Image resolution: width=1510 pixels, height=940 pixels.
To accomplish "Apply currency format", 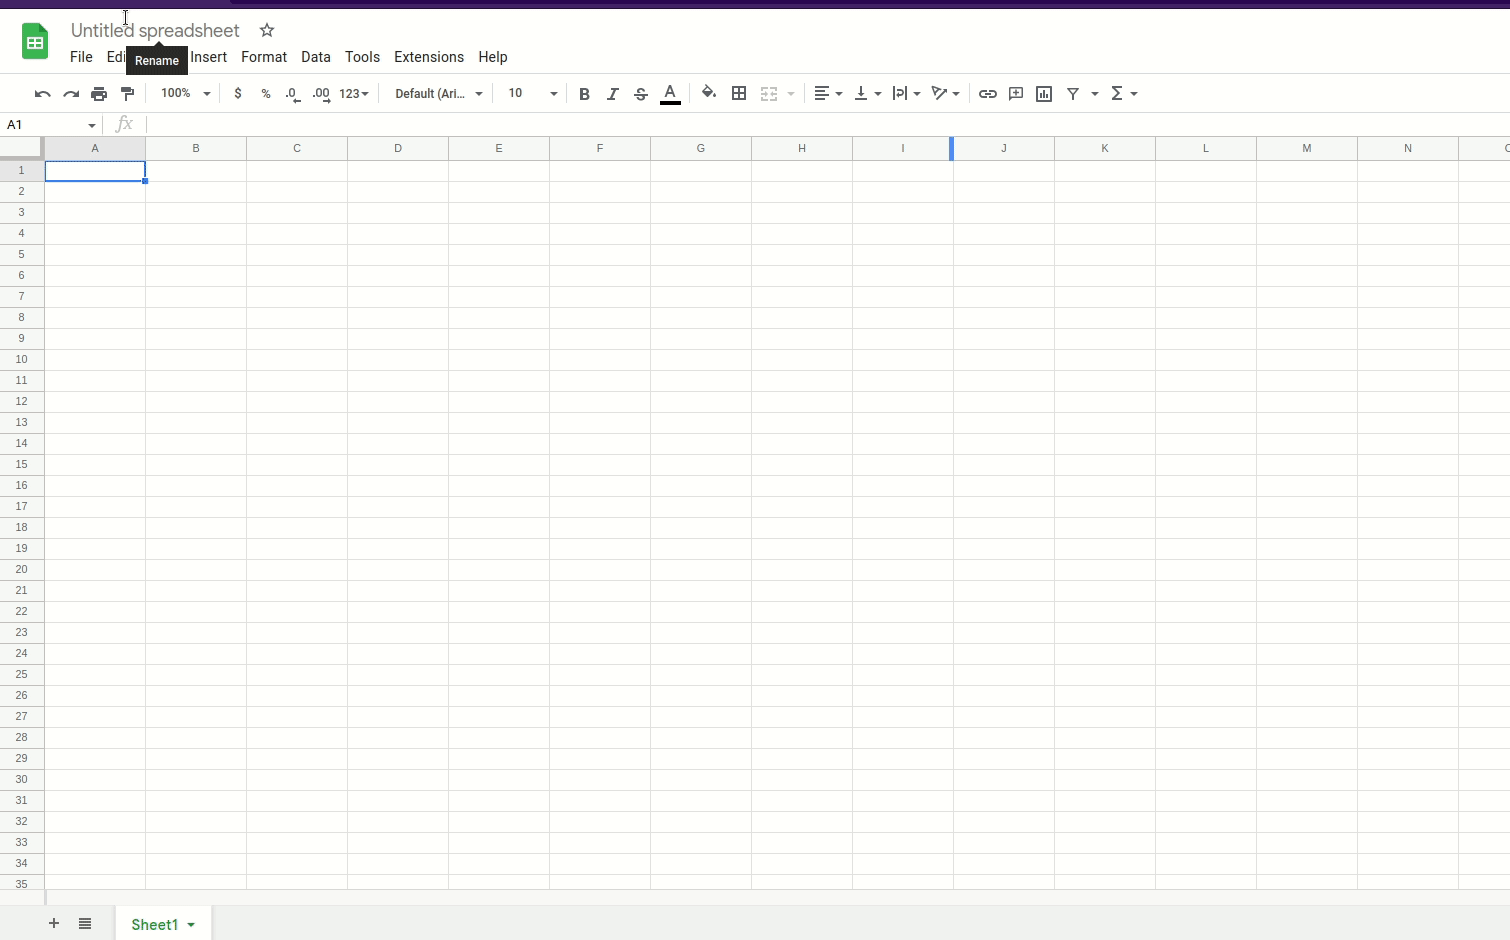I will (x=238, y=93).
